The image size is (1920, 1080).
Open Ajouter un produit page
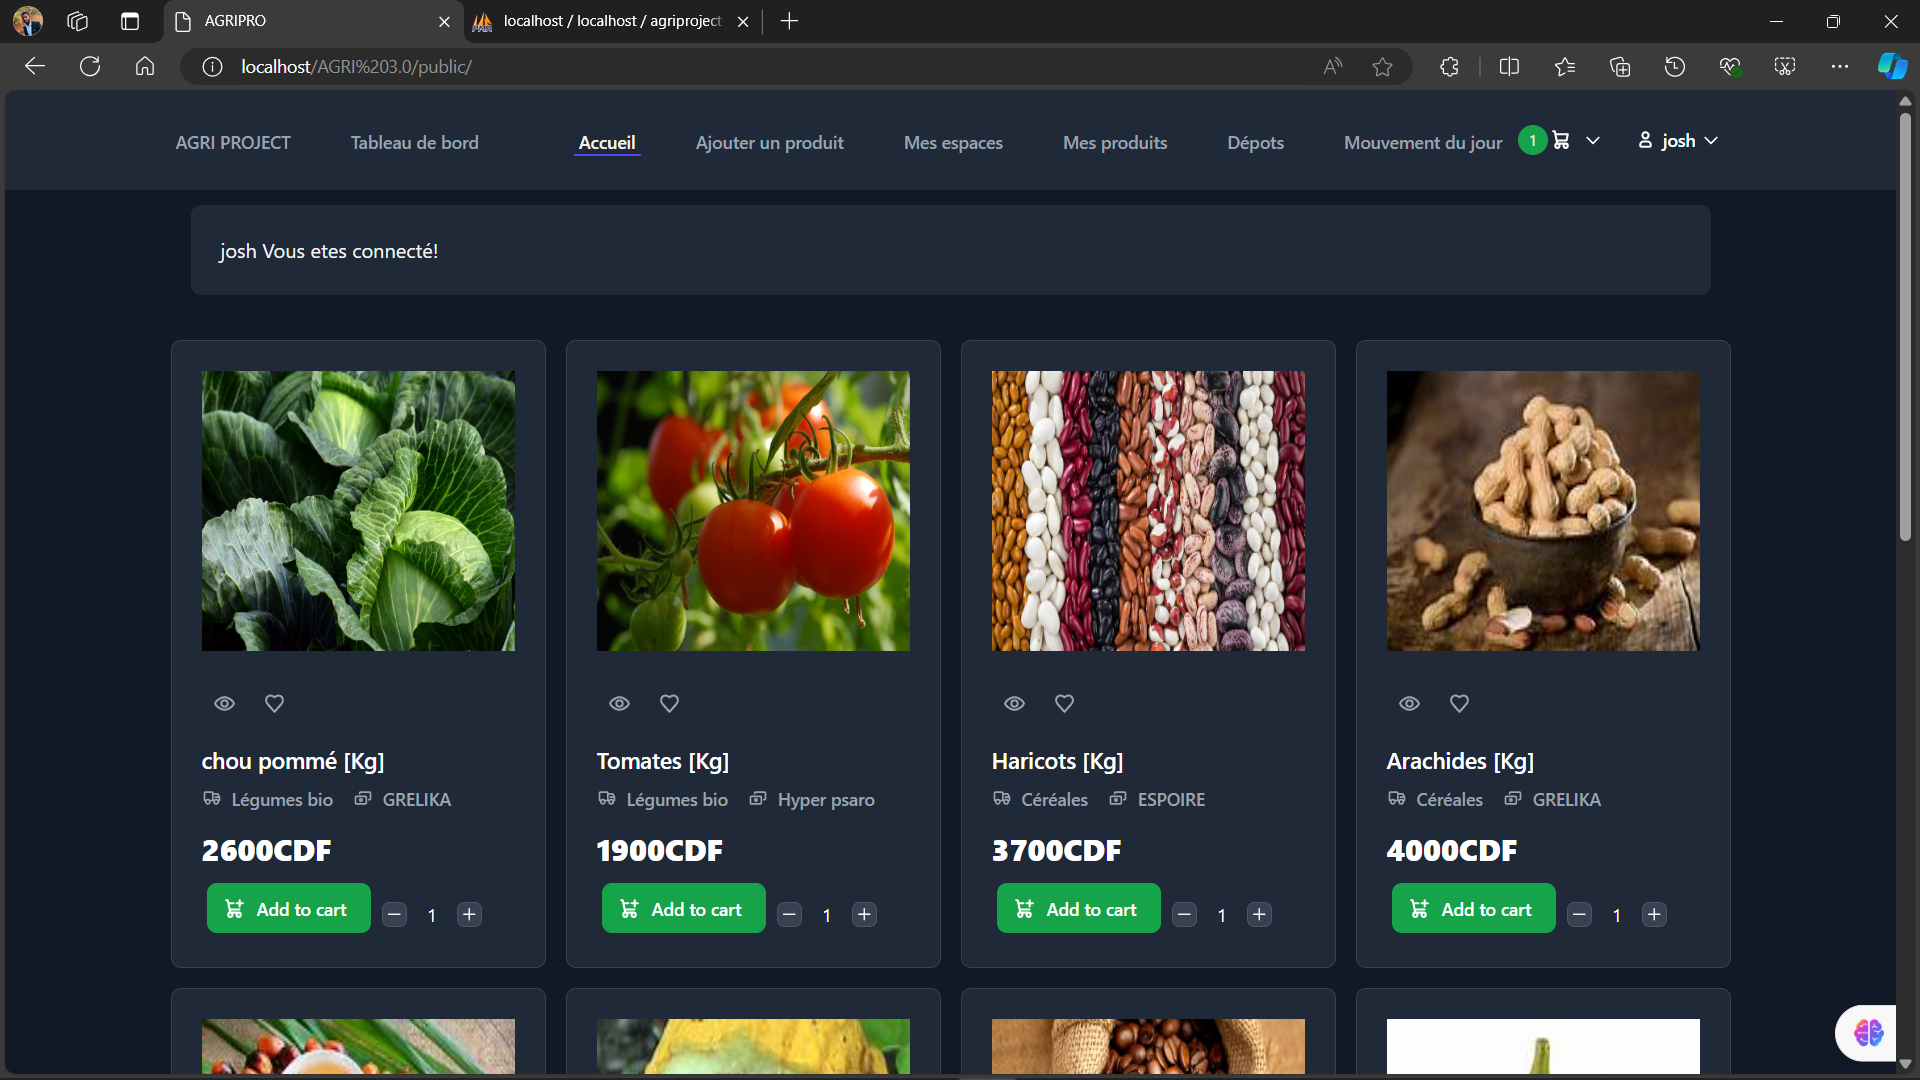click(769, 143)
